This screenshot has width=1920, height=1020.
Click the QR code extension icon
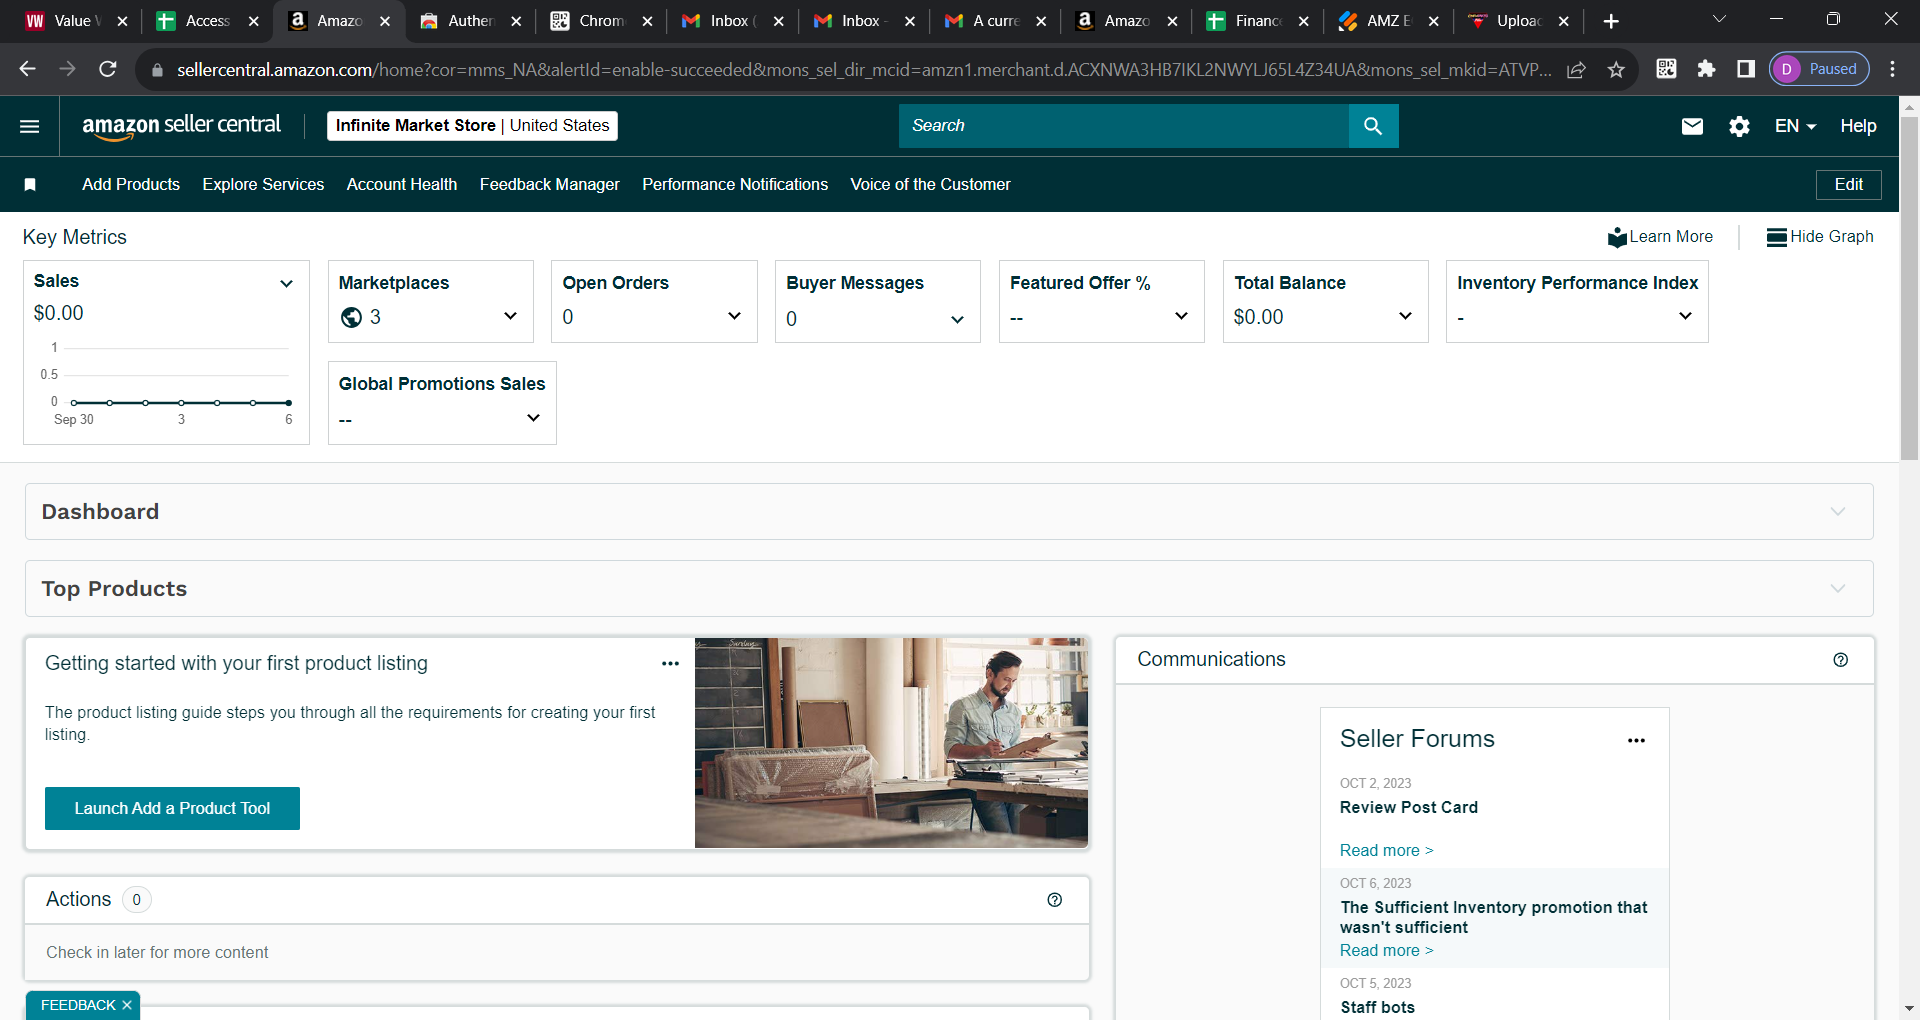click(x=1666, y=69)
